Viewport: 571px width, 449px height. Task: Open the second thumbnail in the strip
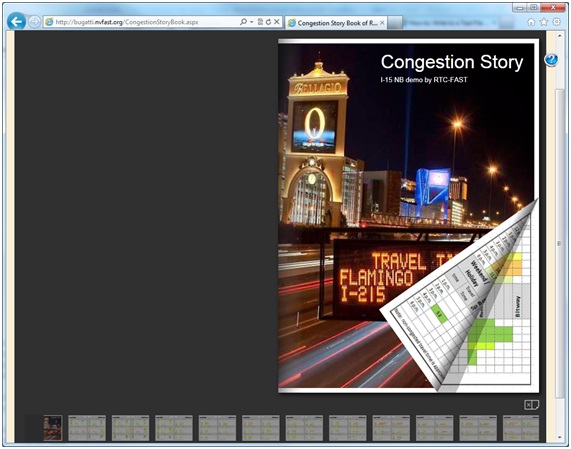pos(87,428)
